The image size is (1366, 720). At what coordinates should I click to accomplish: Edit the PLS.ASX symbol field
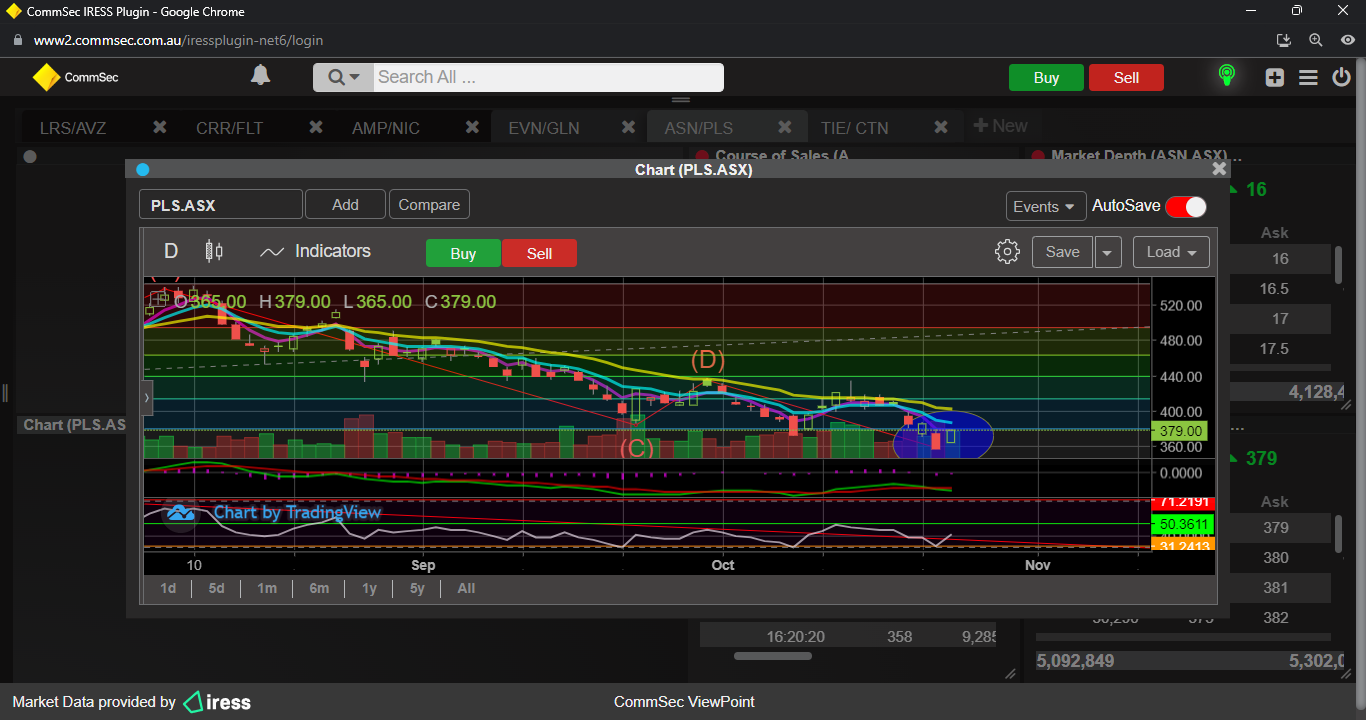220,205
